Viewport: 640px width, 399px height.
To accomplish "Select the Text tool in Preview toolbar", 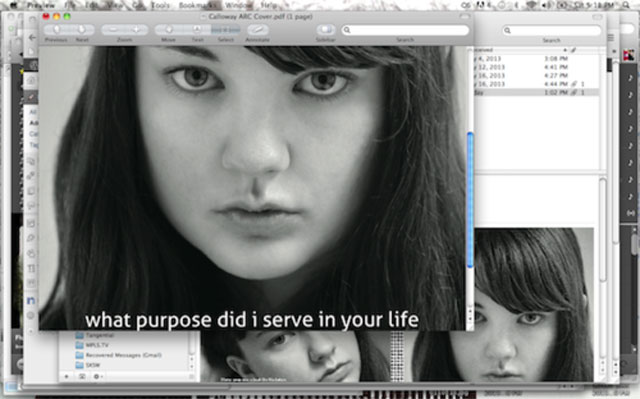I will coord(197,30).
